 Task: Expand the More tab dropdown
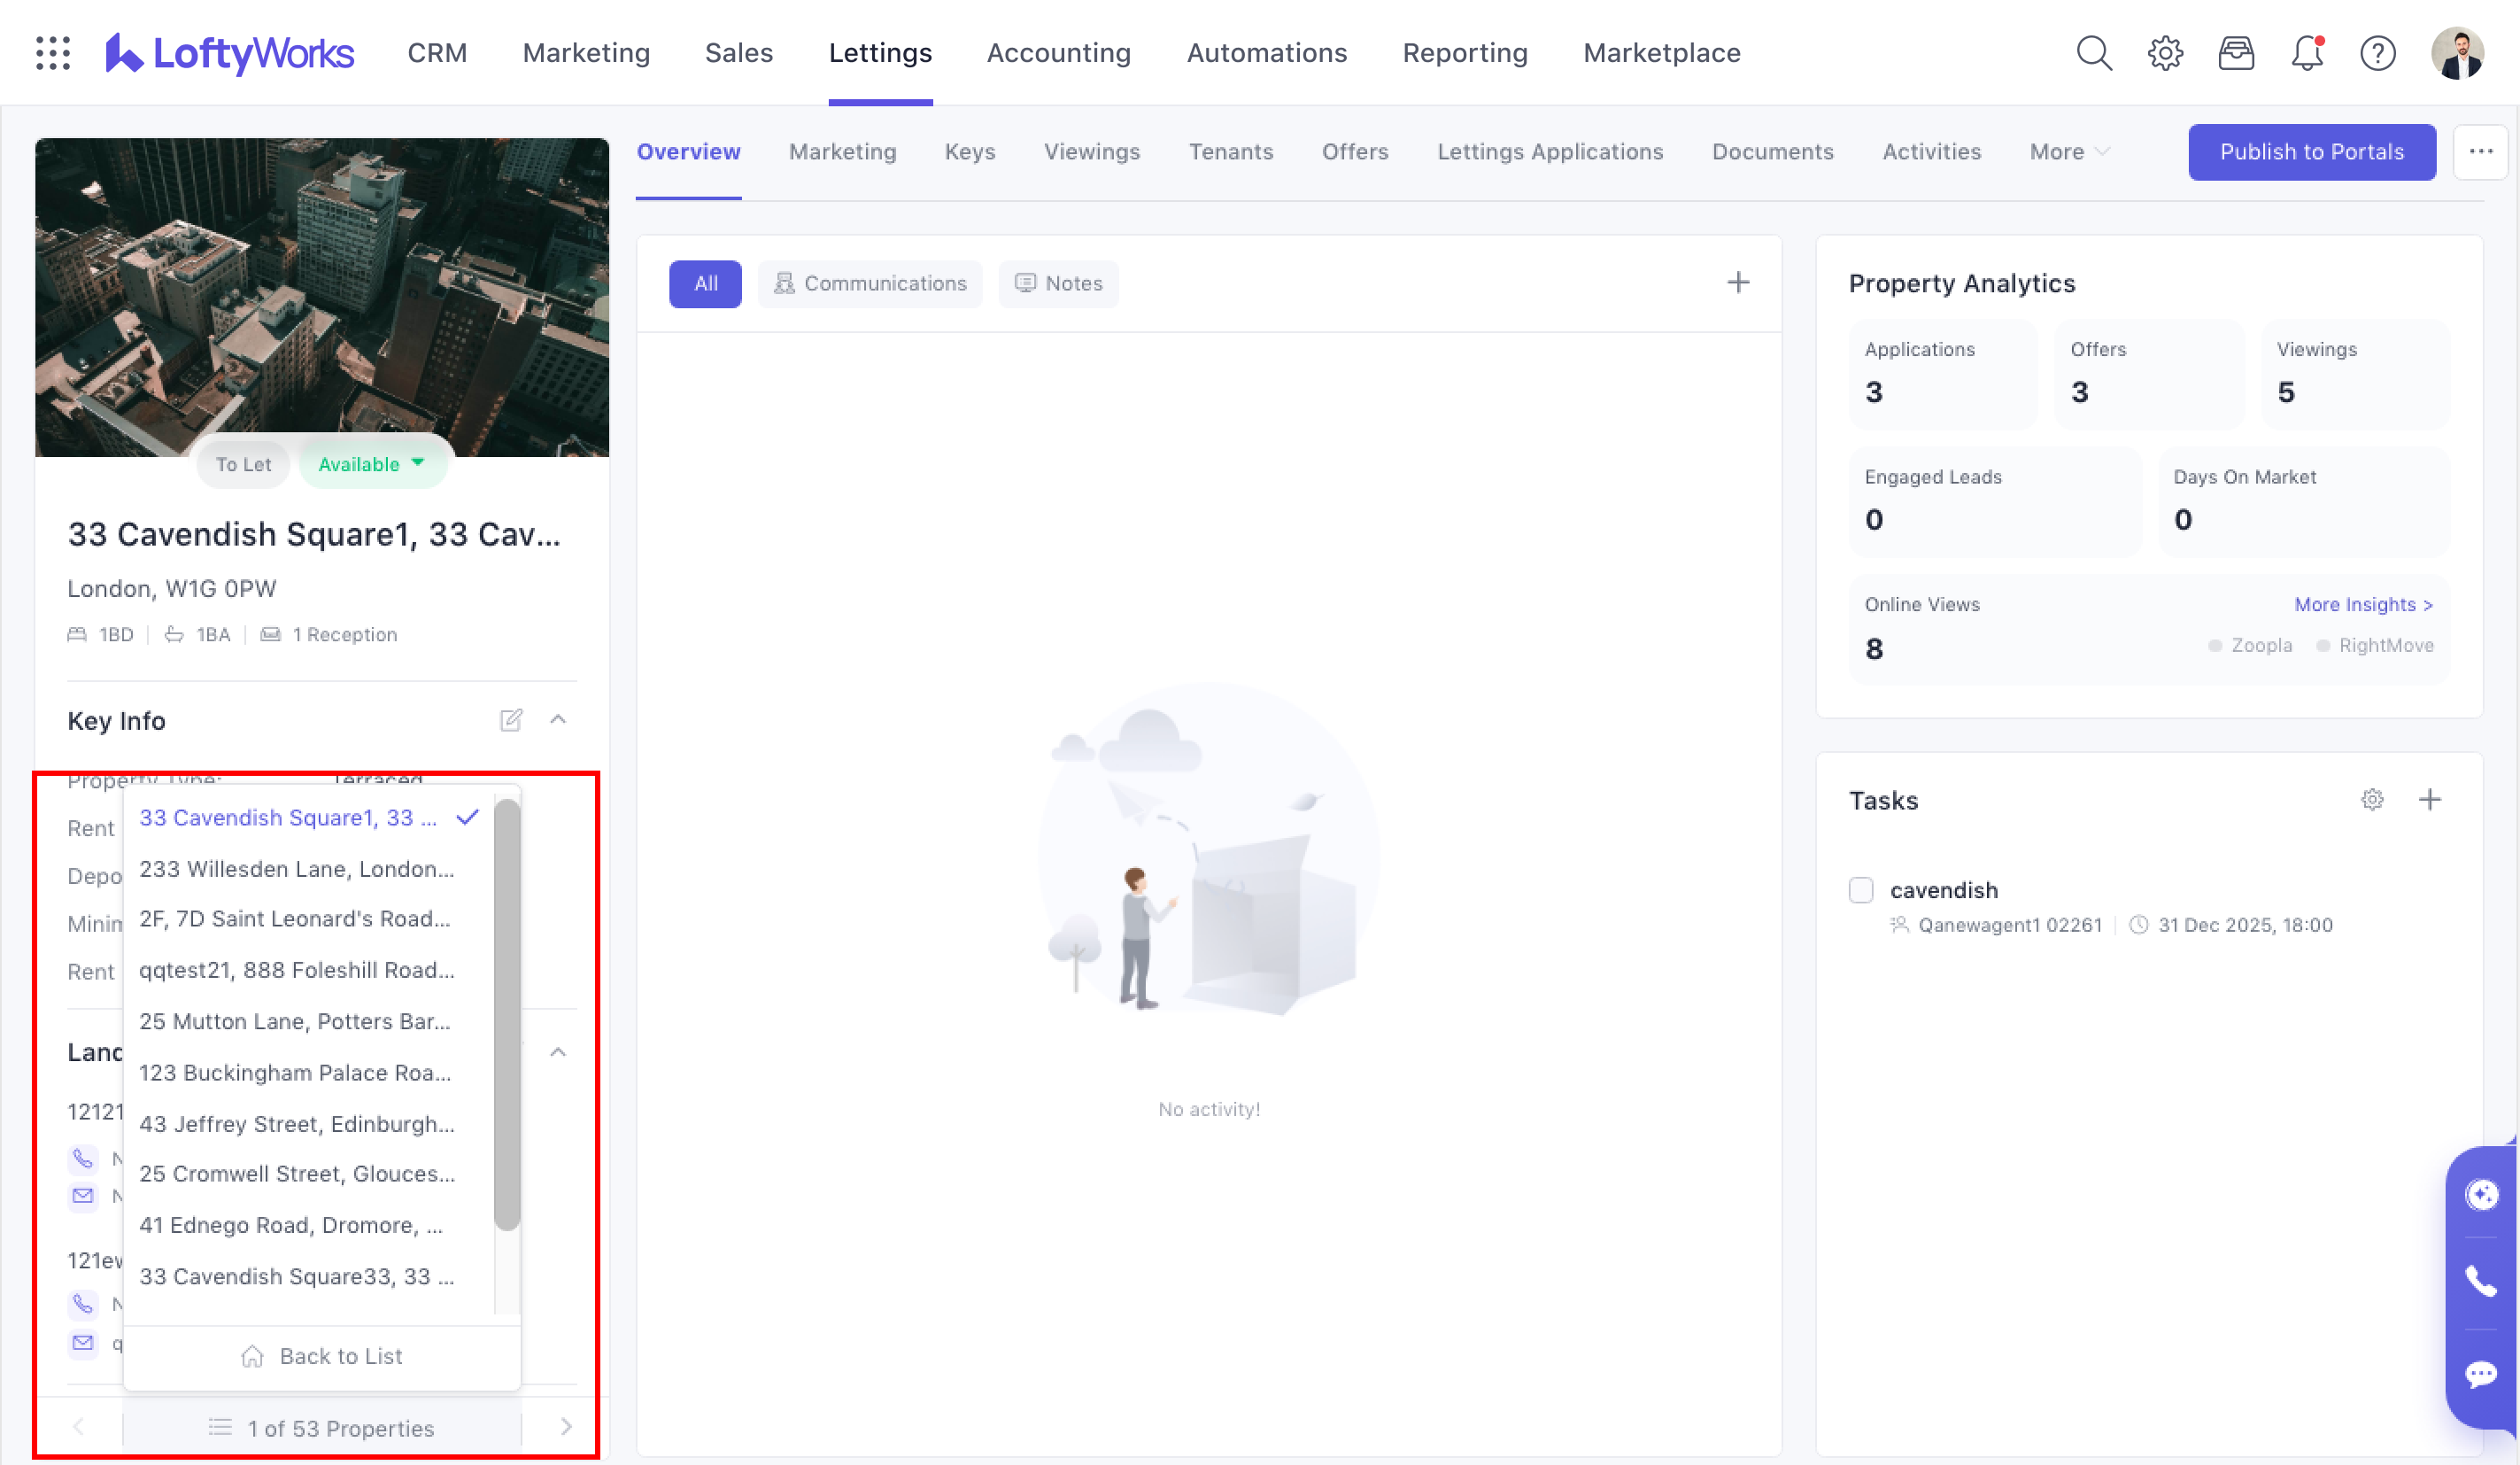[x=2069, y=151]
